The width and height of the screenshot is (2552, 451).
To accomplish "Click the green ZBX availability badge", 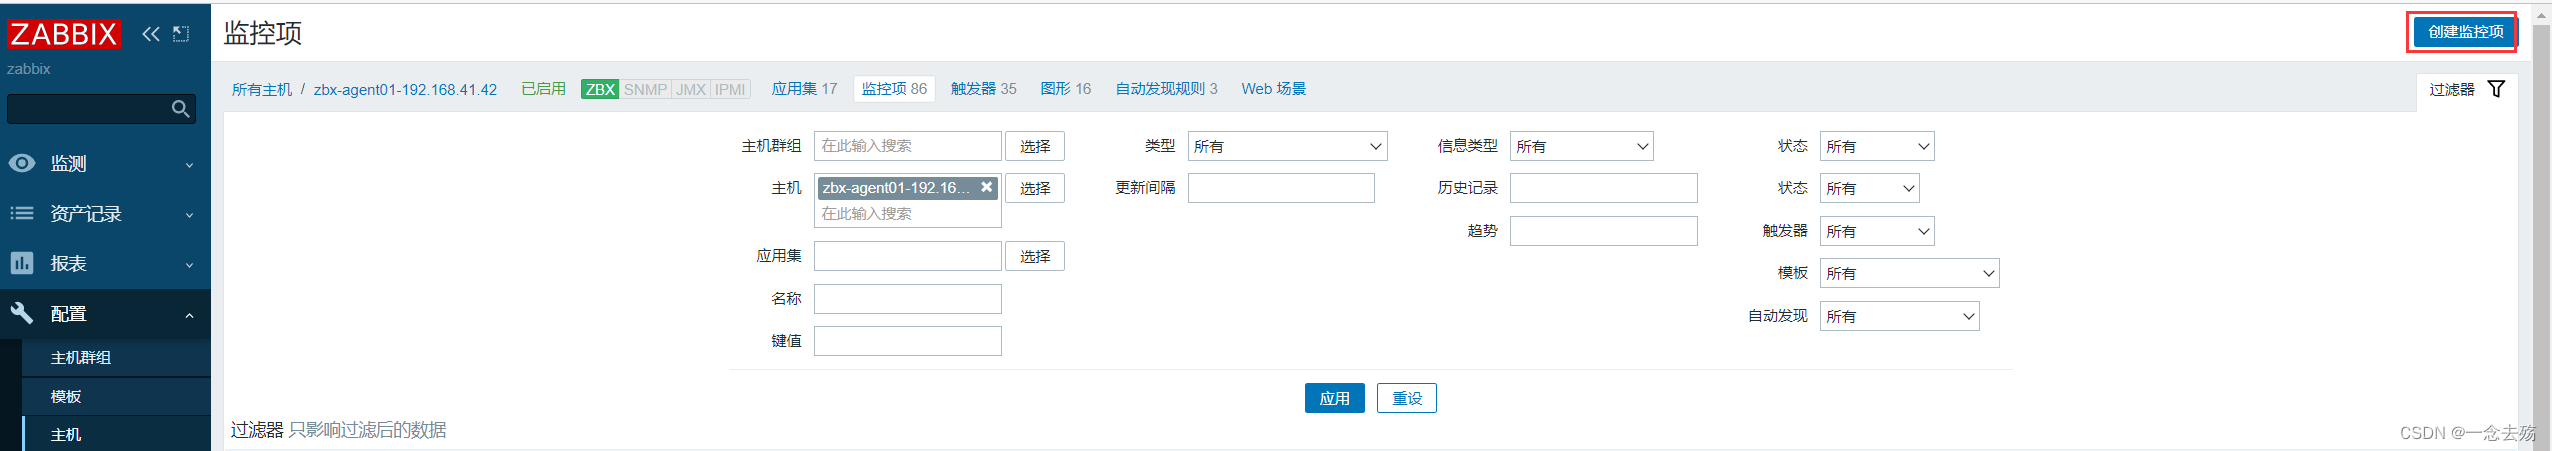I will point(600,89).
